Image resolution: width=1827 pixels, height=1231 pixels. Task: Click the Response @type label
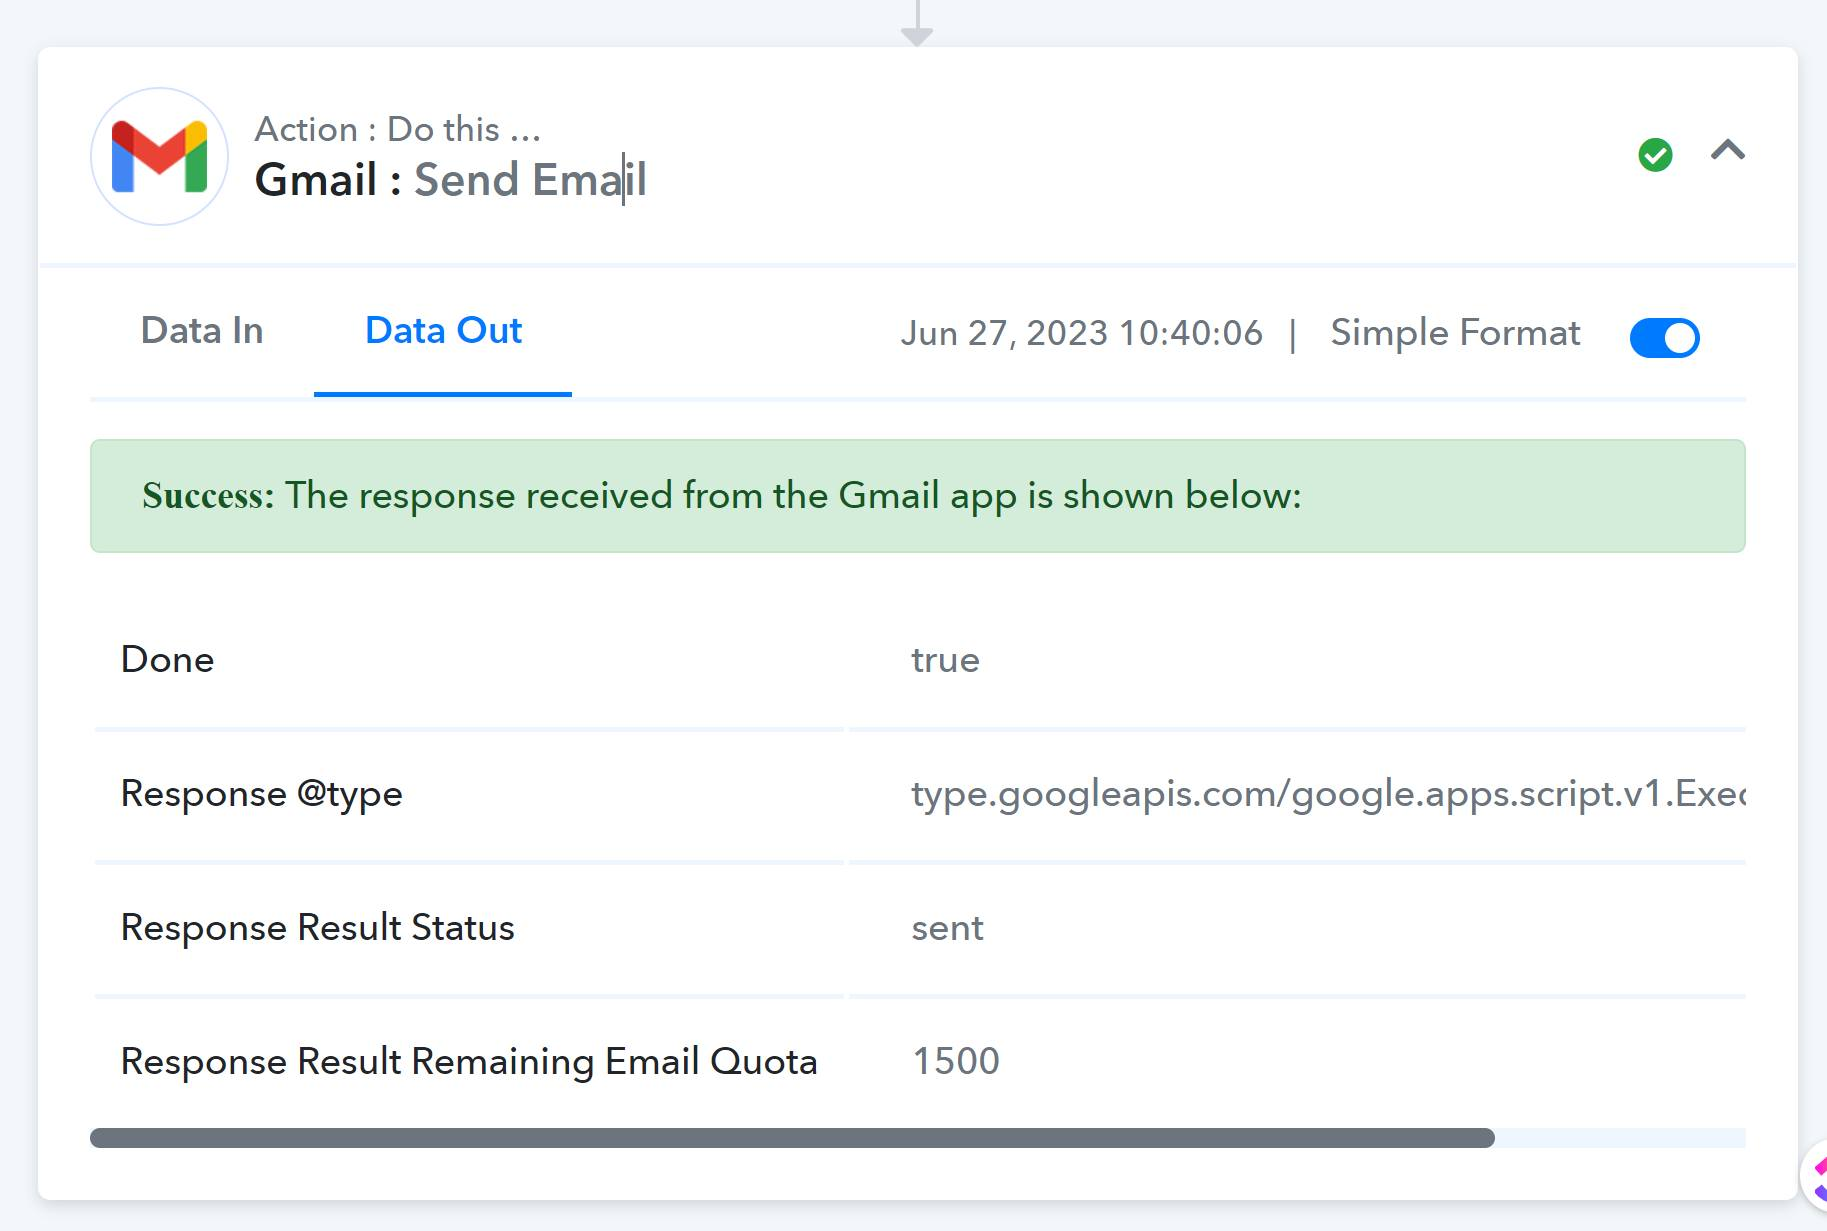261,794
